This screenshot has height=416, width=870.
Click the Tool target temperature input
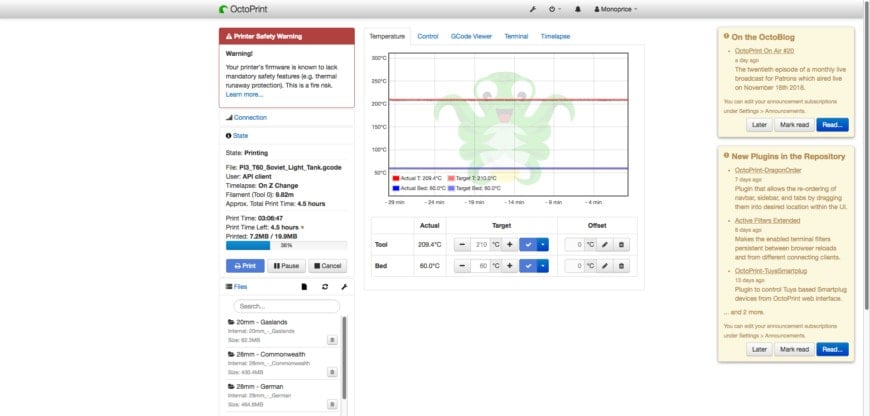pos(480,245)
